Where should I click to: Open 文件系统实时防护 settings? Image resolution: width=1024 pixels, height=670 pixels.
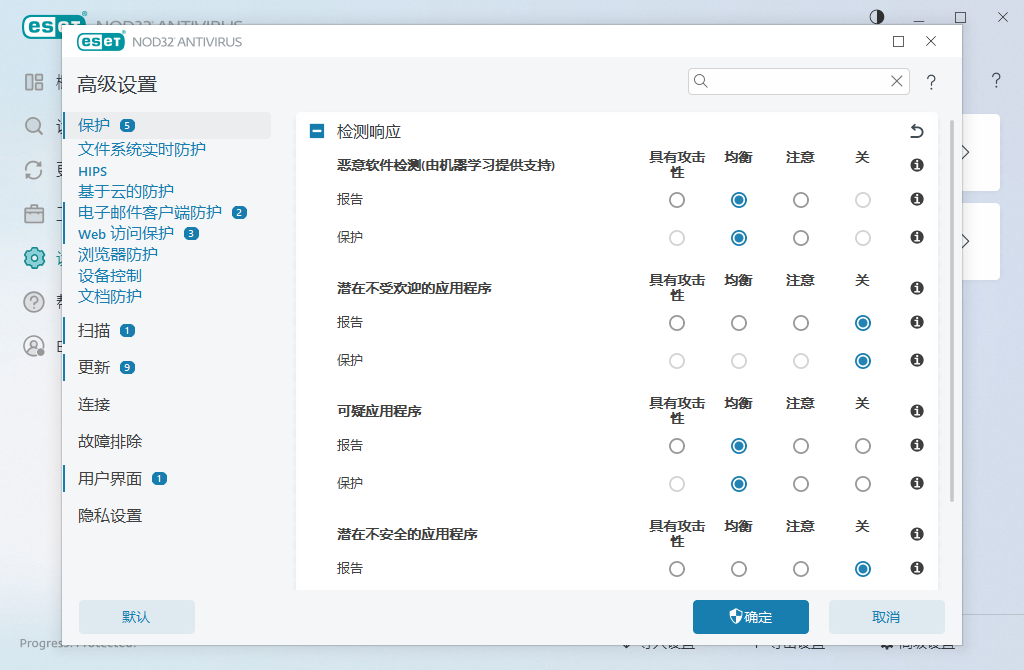(142, 149)
